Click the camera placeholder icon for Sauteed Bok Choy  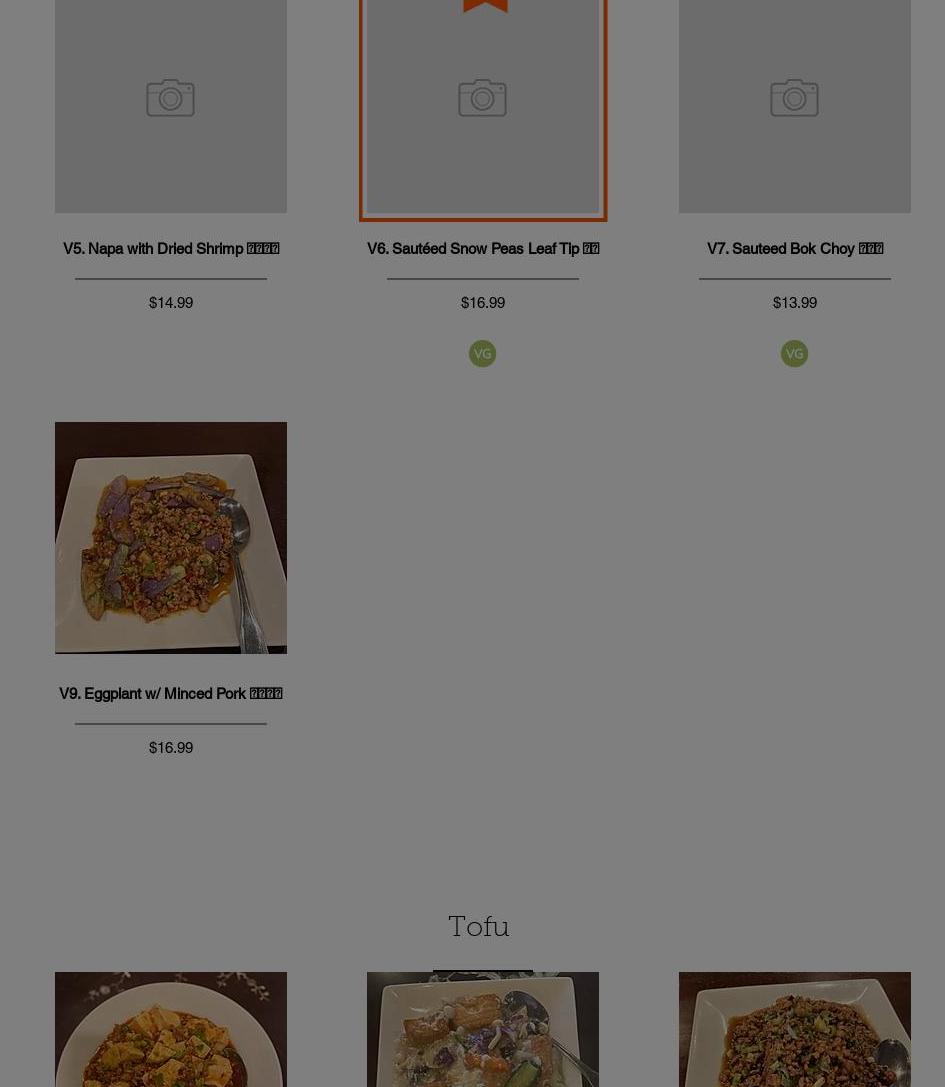(x=795, y=98)
